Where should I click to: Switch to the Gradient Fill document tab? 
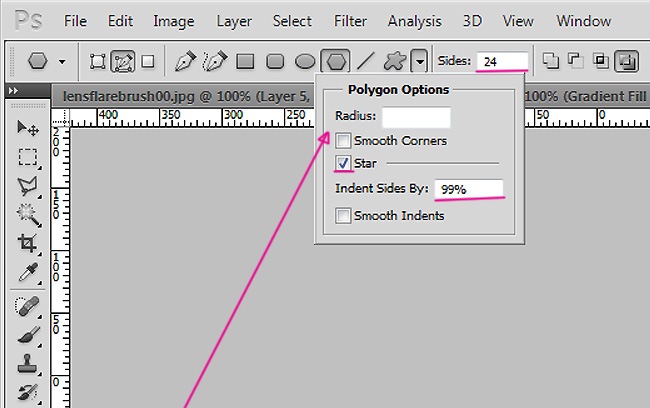[x=585, y=96]
